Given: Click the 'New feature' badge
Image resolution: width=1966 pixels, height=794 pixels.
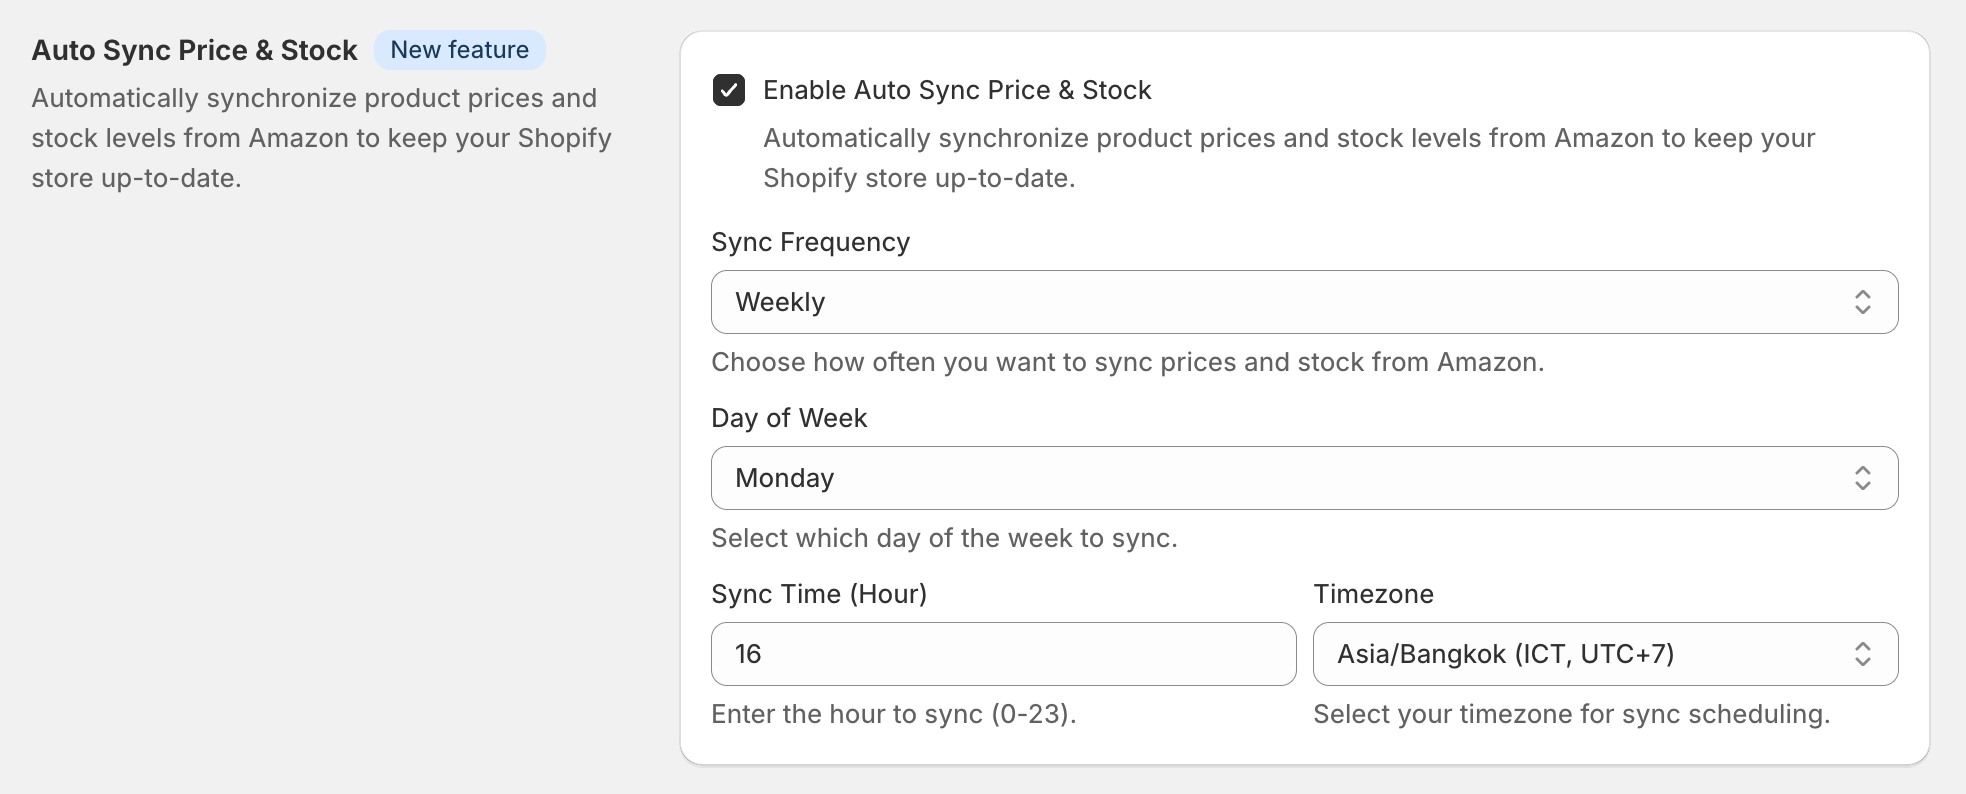Looking at the screenshot, I should pos(460,50).
